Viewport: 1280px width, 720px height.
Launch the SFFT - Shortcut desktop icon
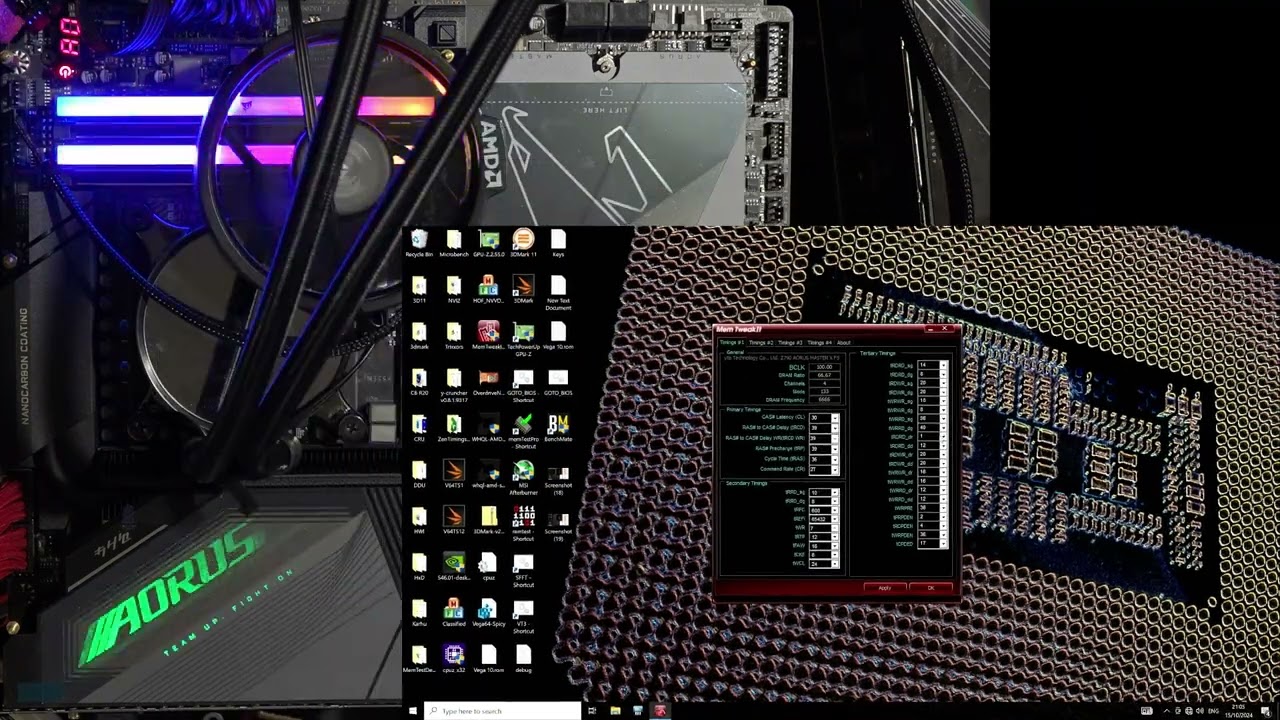tap(523, 569)
